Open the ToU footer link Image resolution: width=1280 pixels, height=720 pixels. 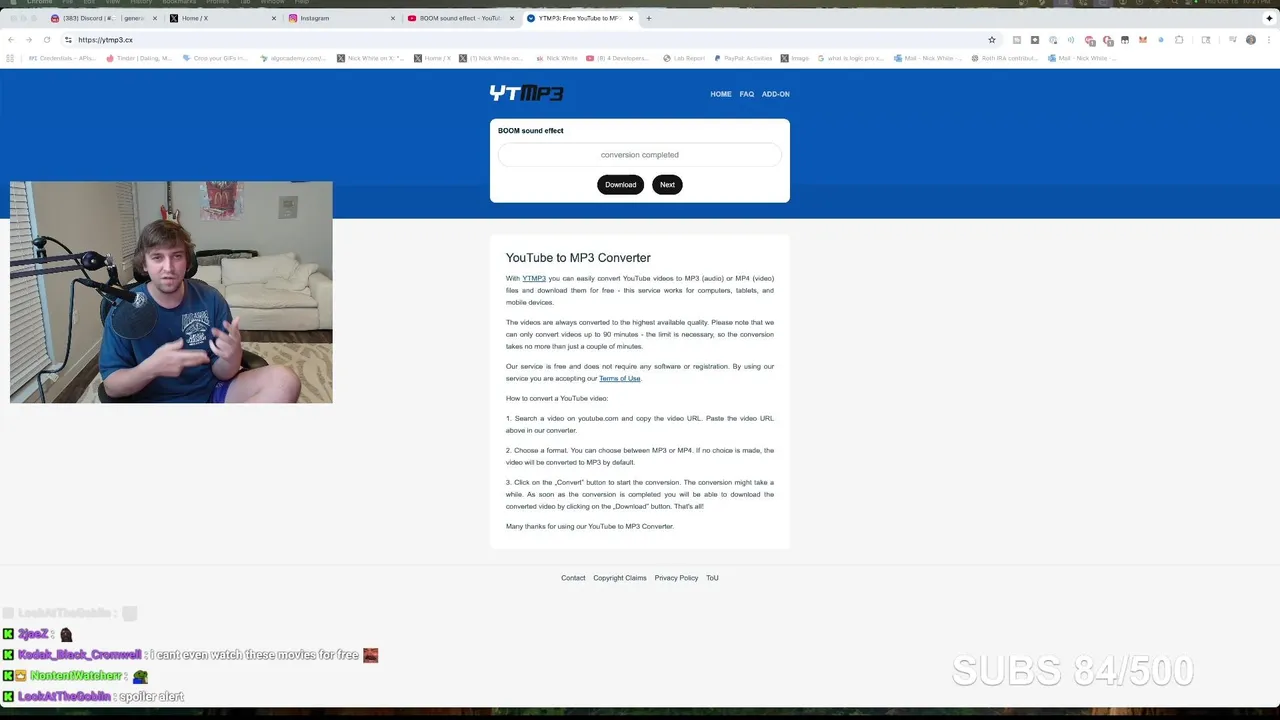tap(712, 578)
